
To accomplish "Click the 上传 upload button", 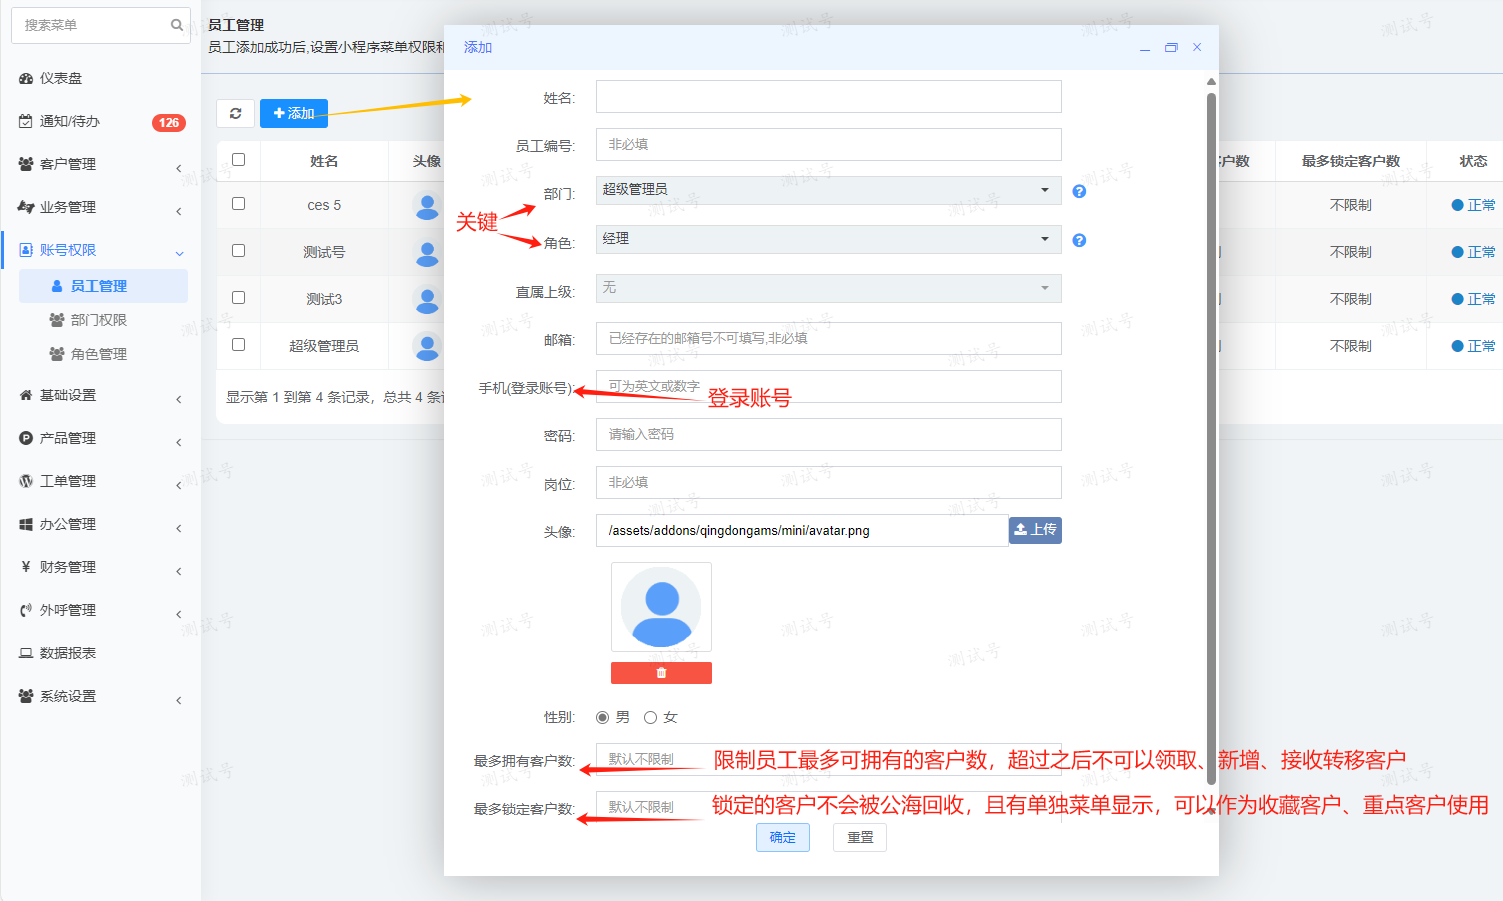I will pyautogui.click(x=1035, y=530).
